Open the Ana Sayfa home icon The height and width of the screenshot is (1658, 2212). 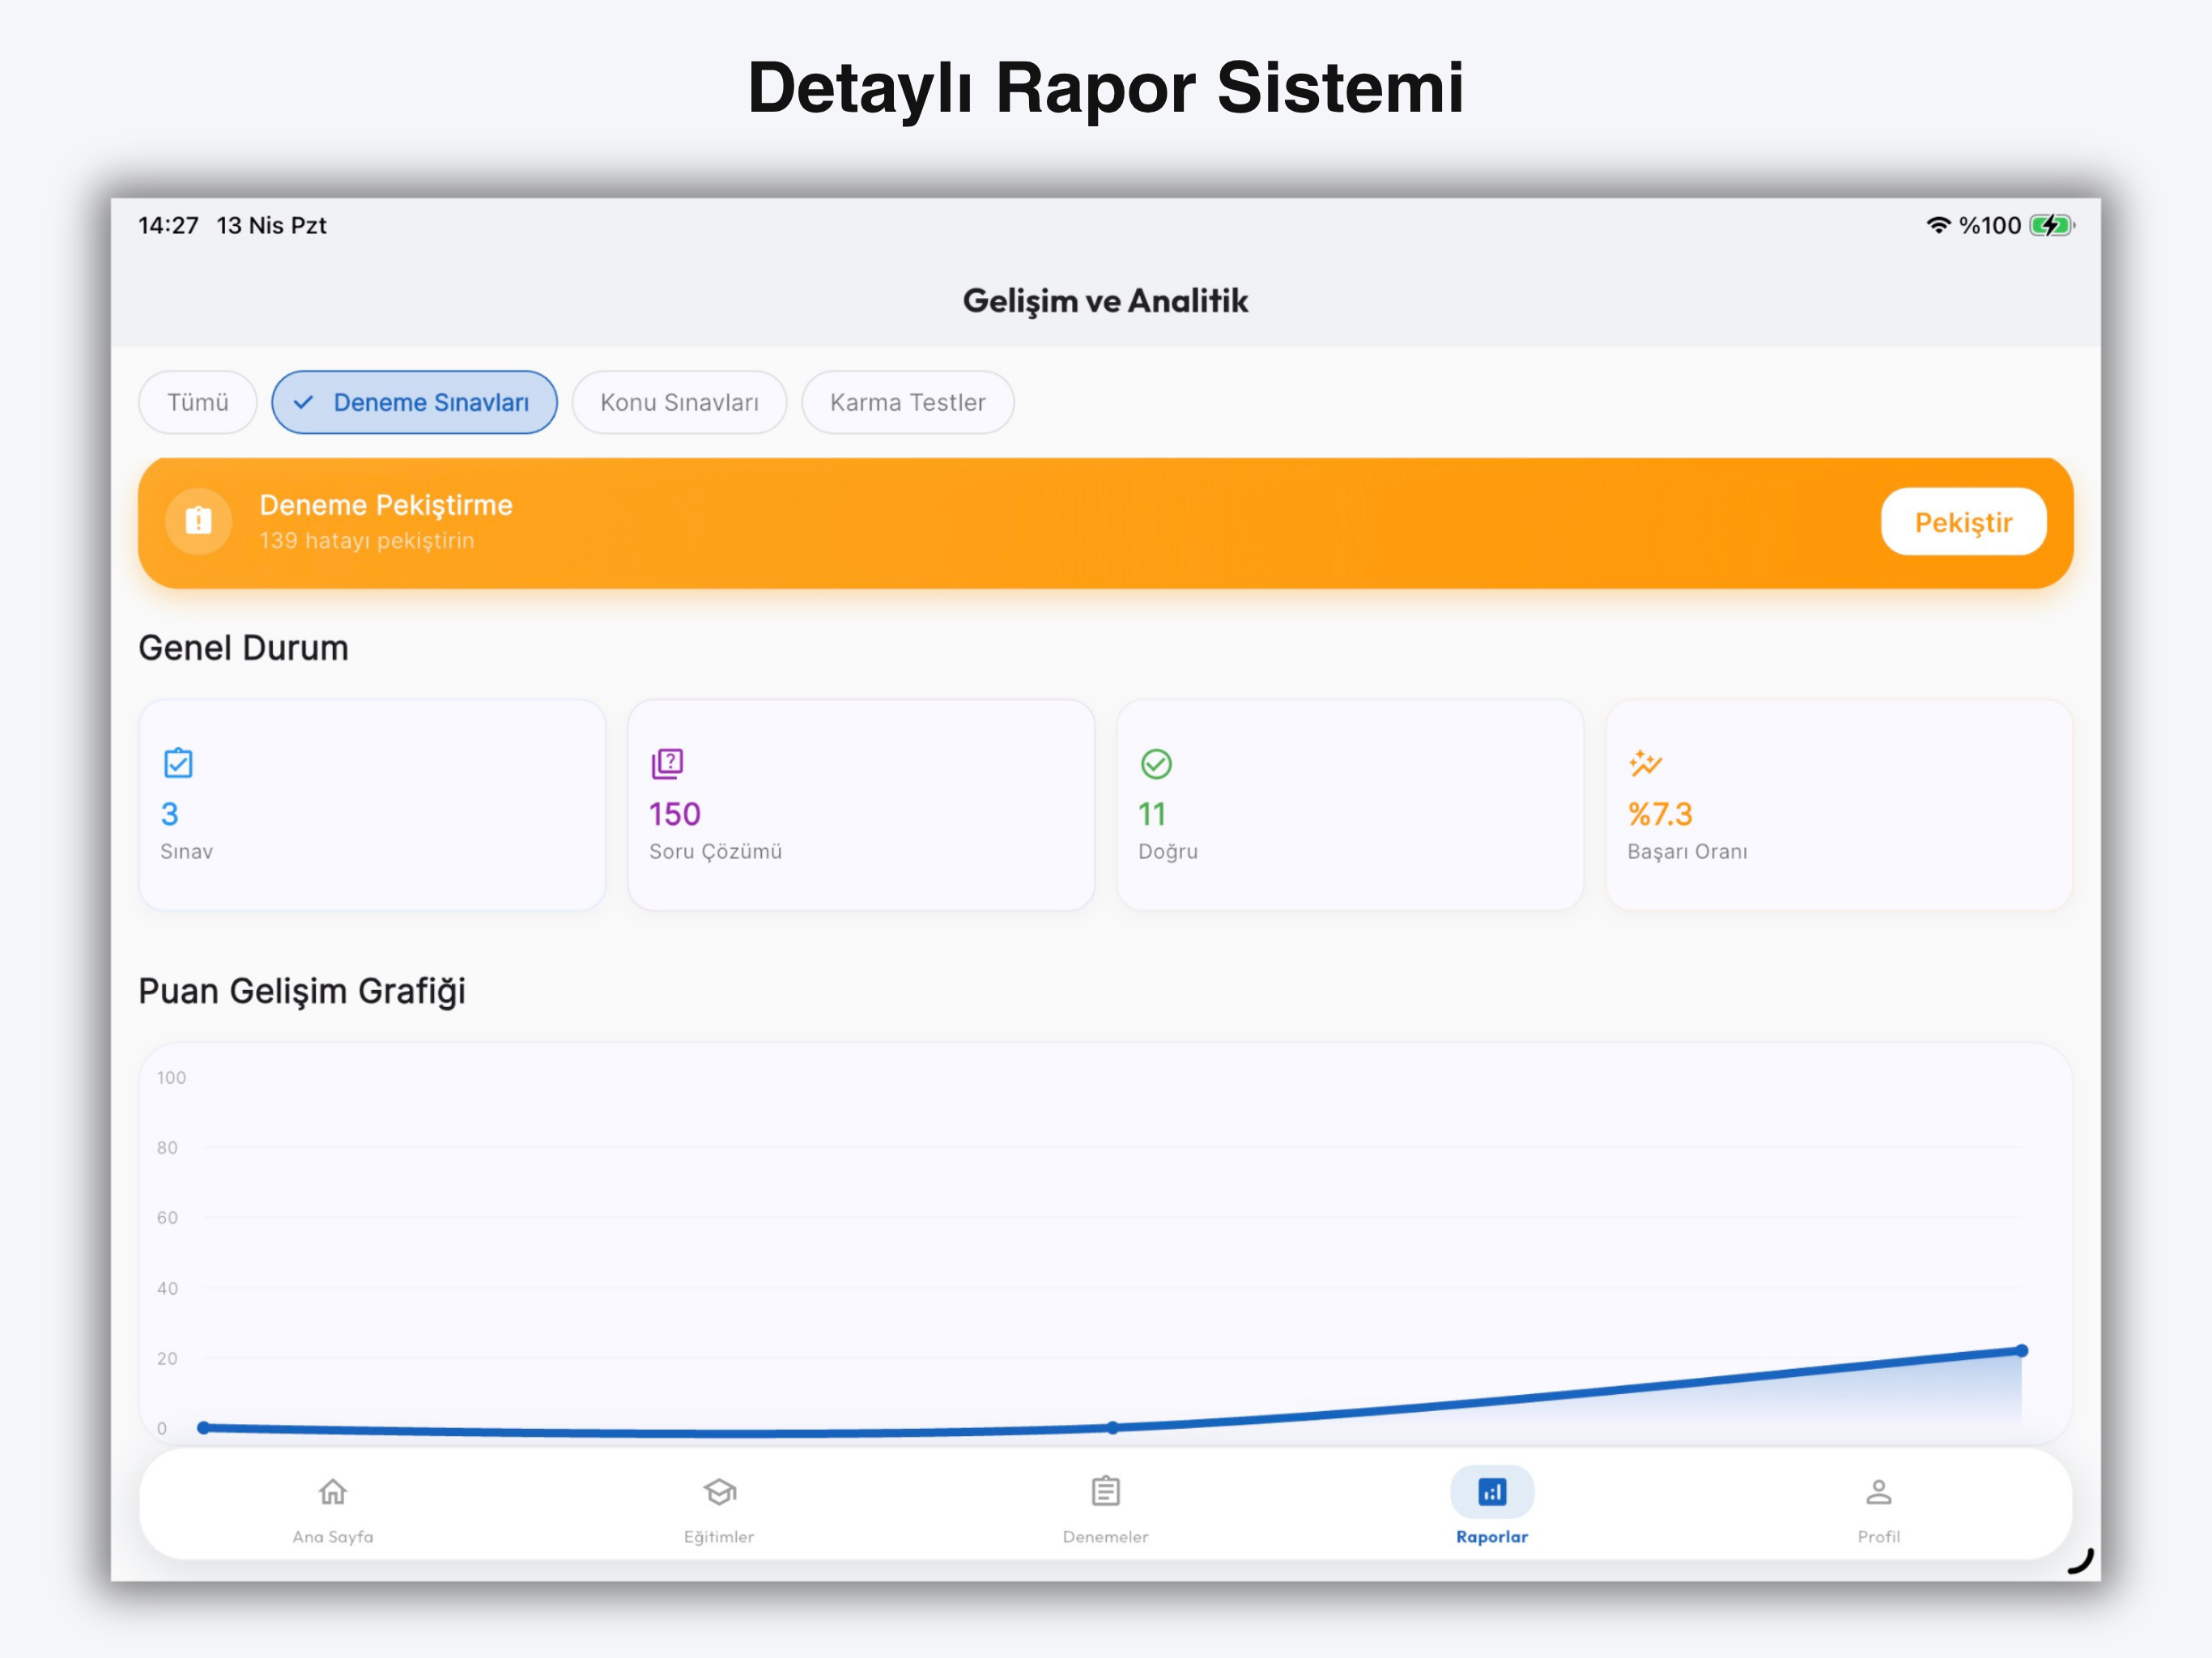pos(333,1492)
